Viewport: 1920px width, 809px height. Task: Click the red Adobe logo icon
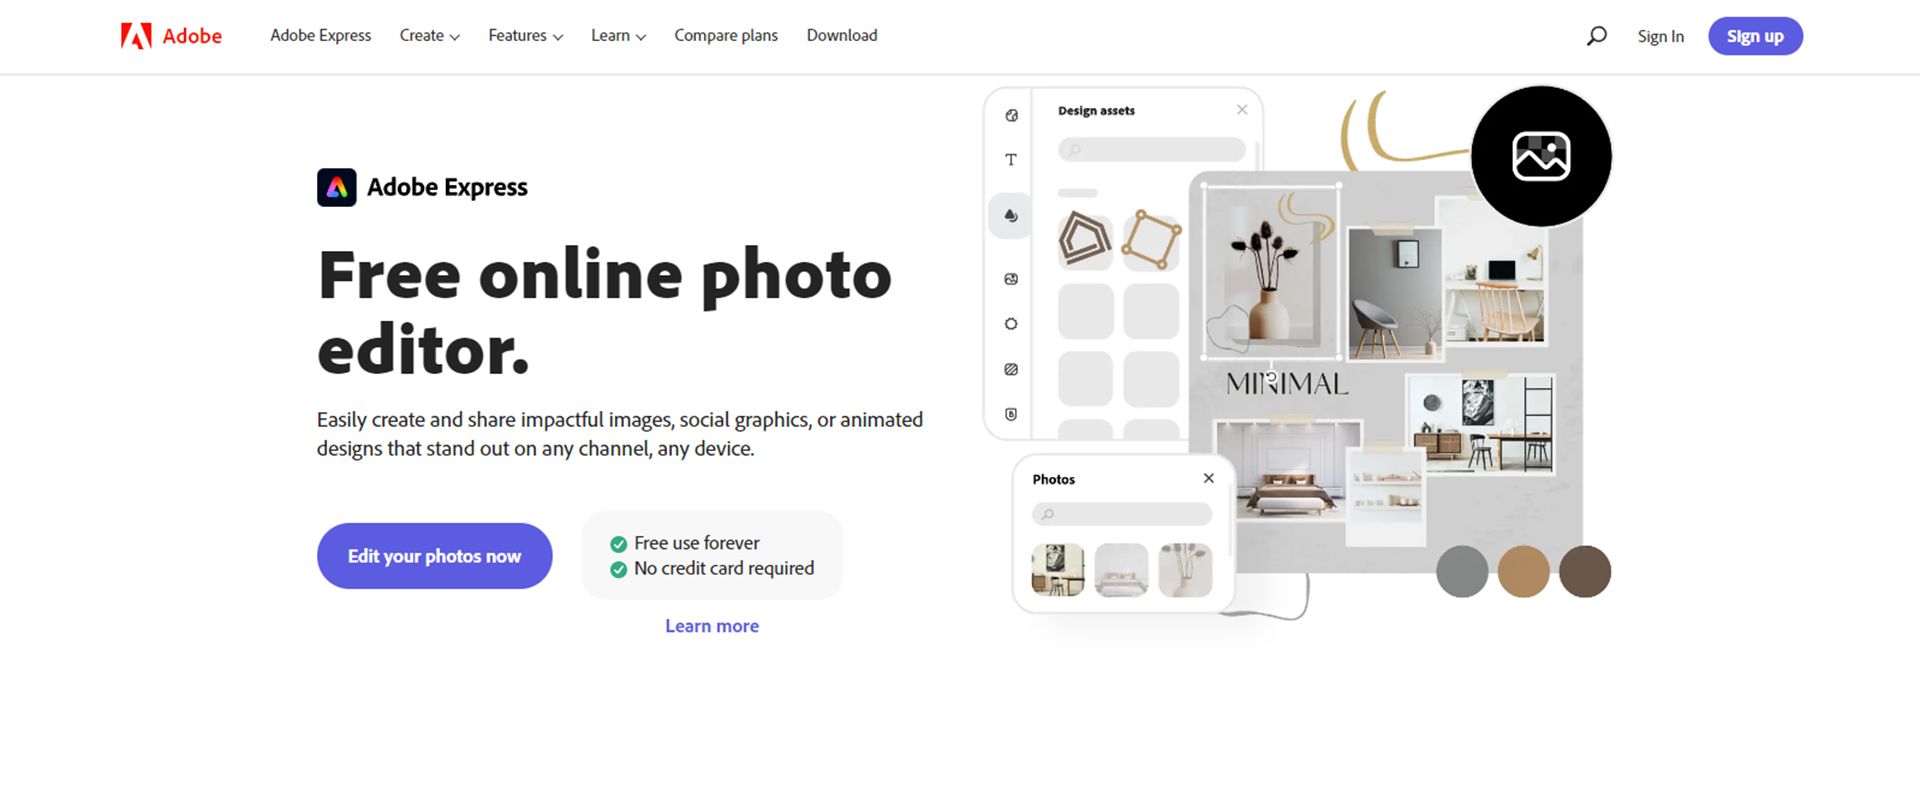(136, 36)
